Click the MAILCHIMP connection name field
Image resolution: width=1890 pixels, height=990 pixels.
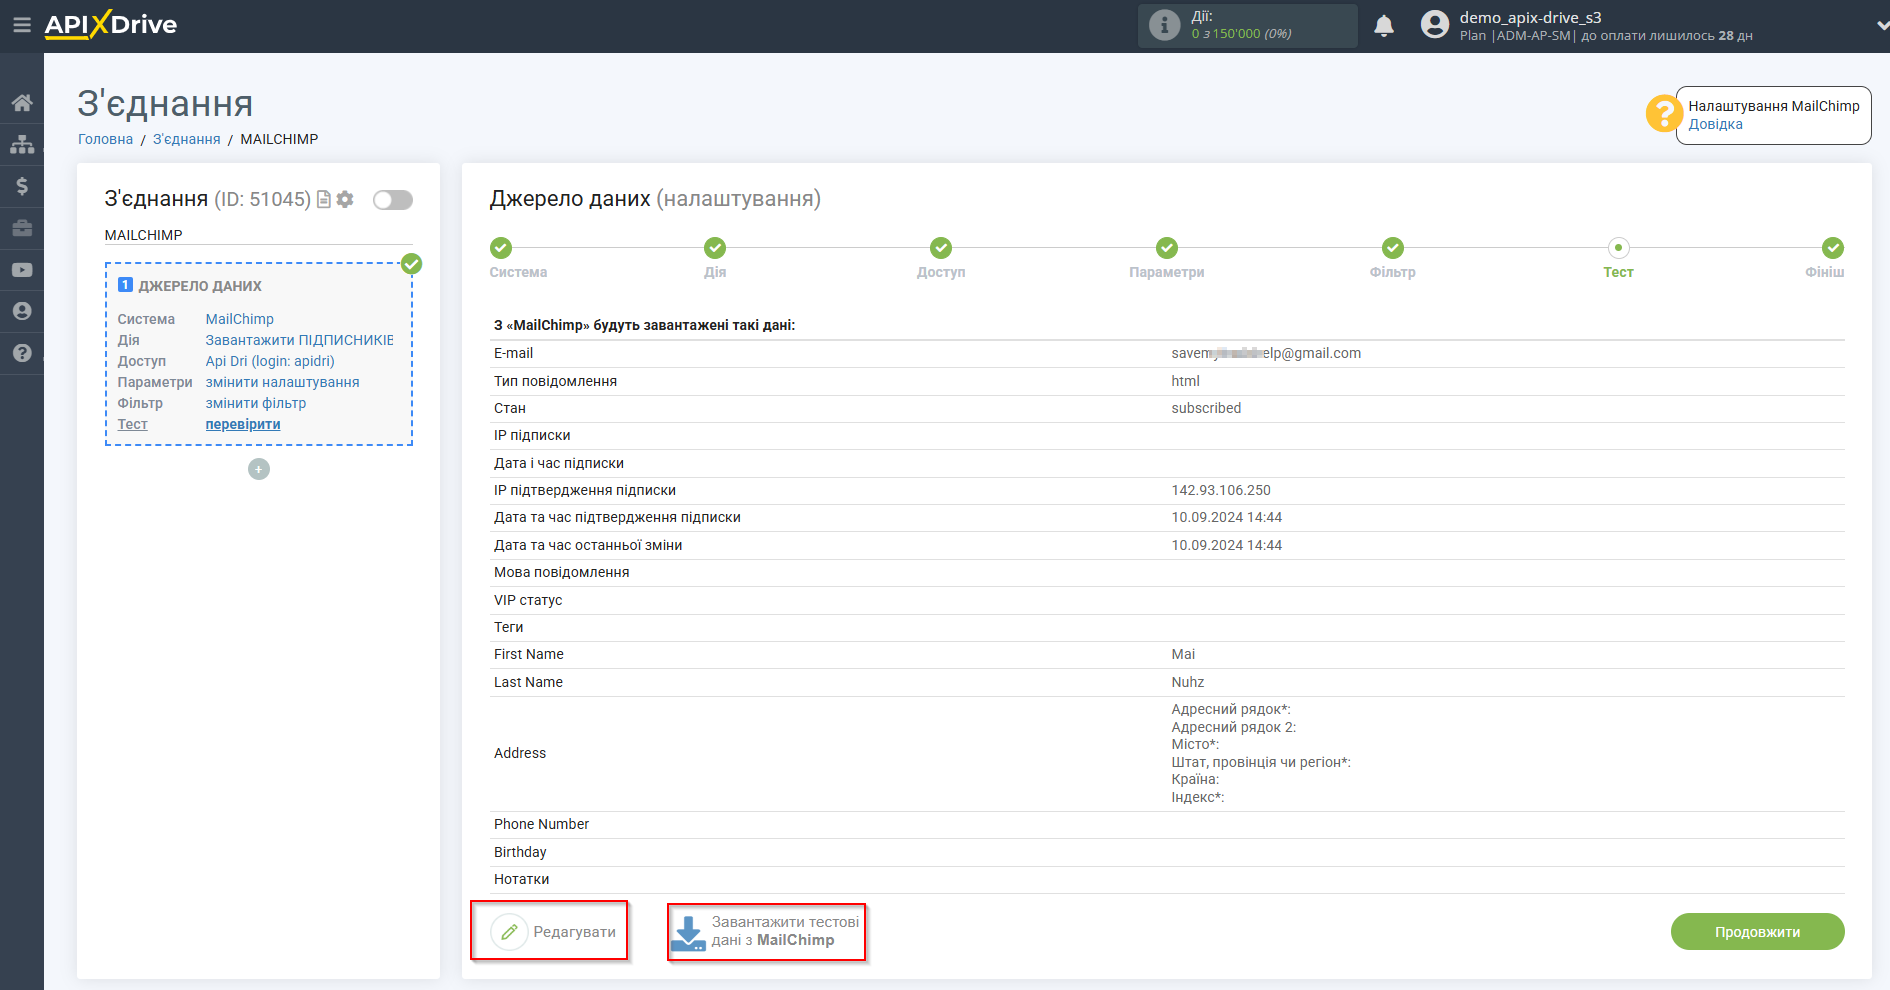tap(259, 235)
